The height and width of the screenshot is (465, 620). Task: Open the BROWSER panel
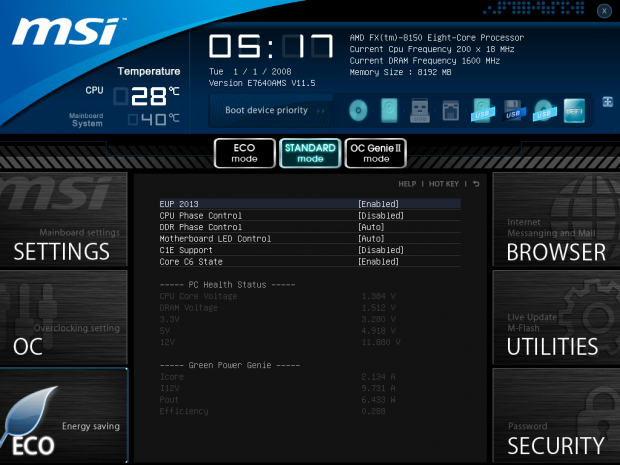(x=556, y=219)
